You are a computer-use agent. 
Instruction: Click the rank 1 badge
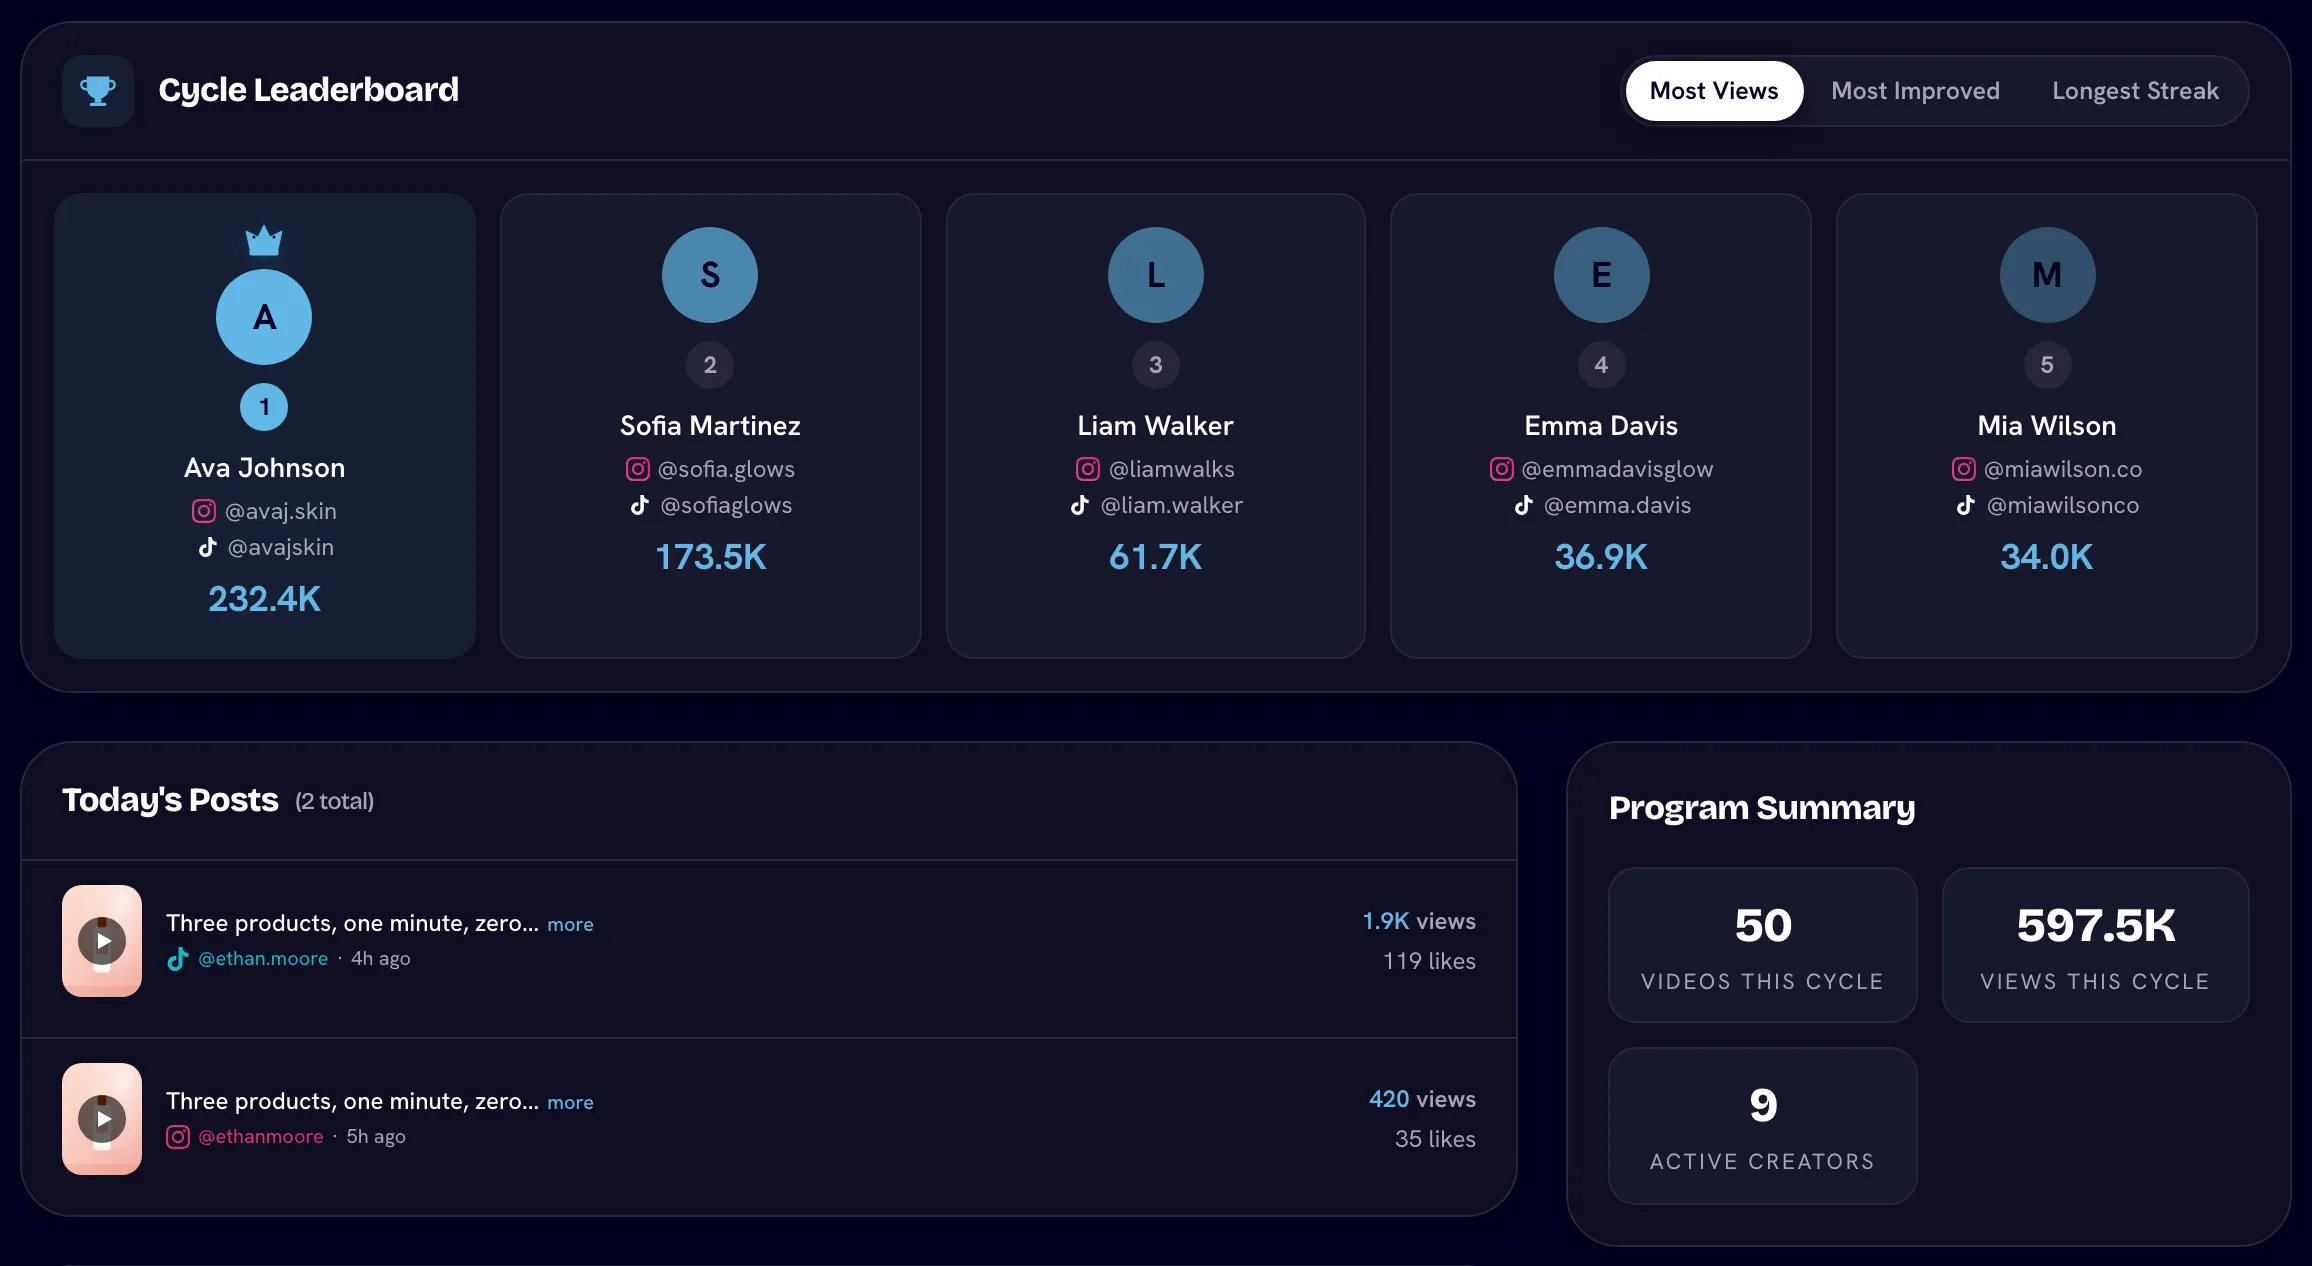264,407
